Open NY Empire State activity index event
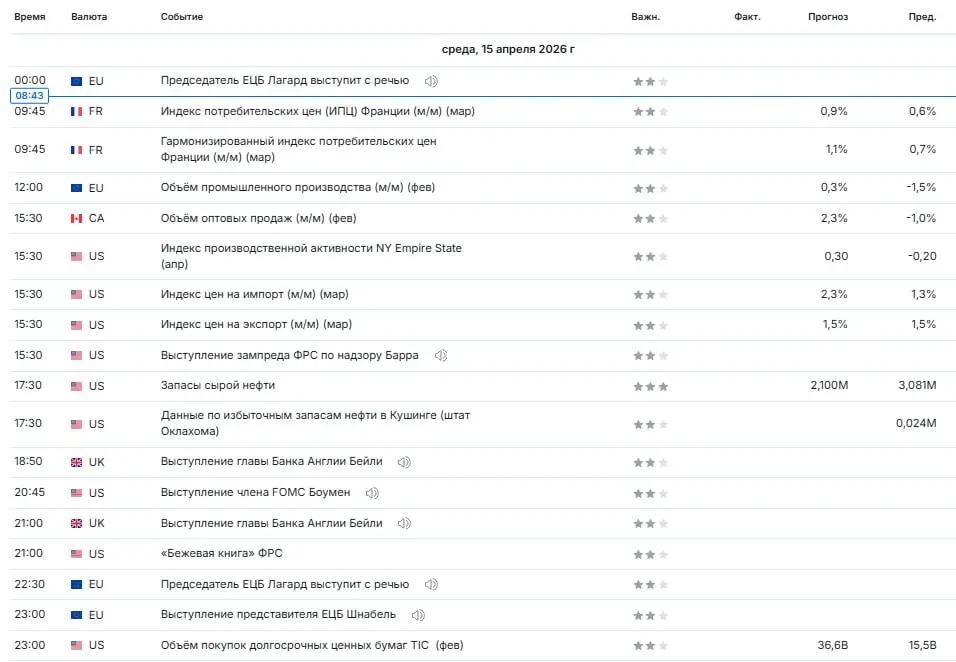956x662 pixels. tap(312, 256)
